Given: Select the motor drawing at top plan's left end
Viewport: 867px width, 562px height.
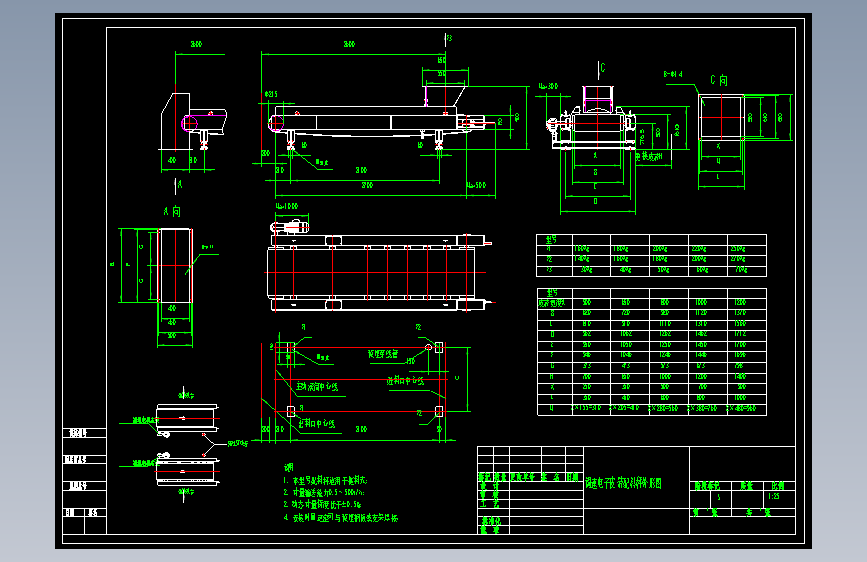Looking at the screenshot, I should point(290,227).
